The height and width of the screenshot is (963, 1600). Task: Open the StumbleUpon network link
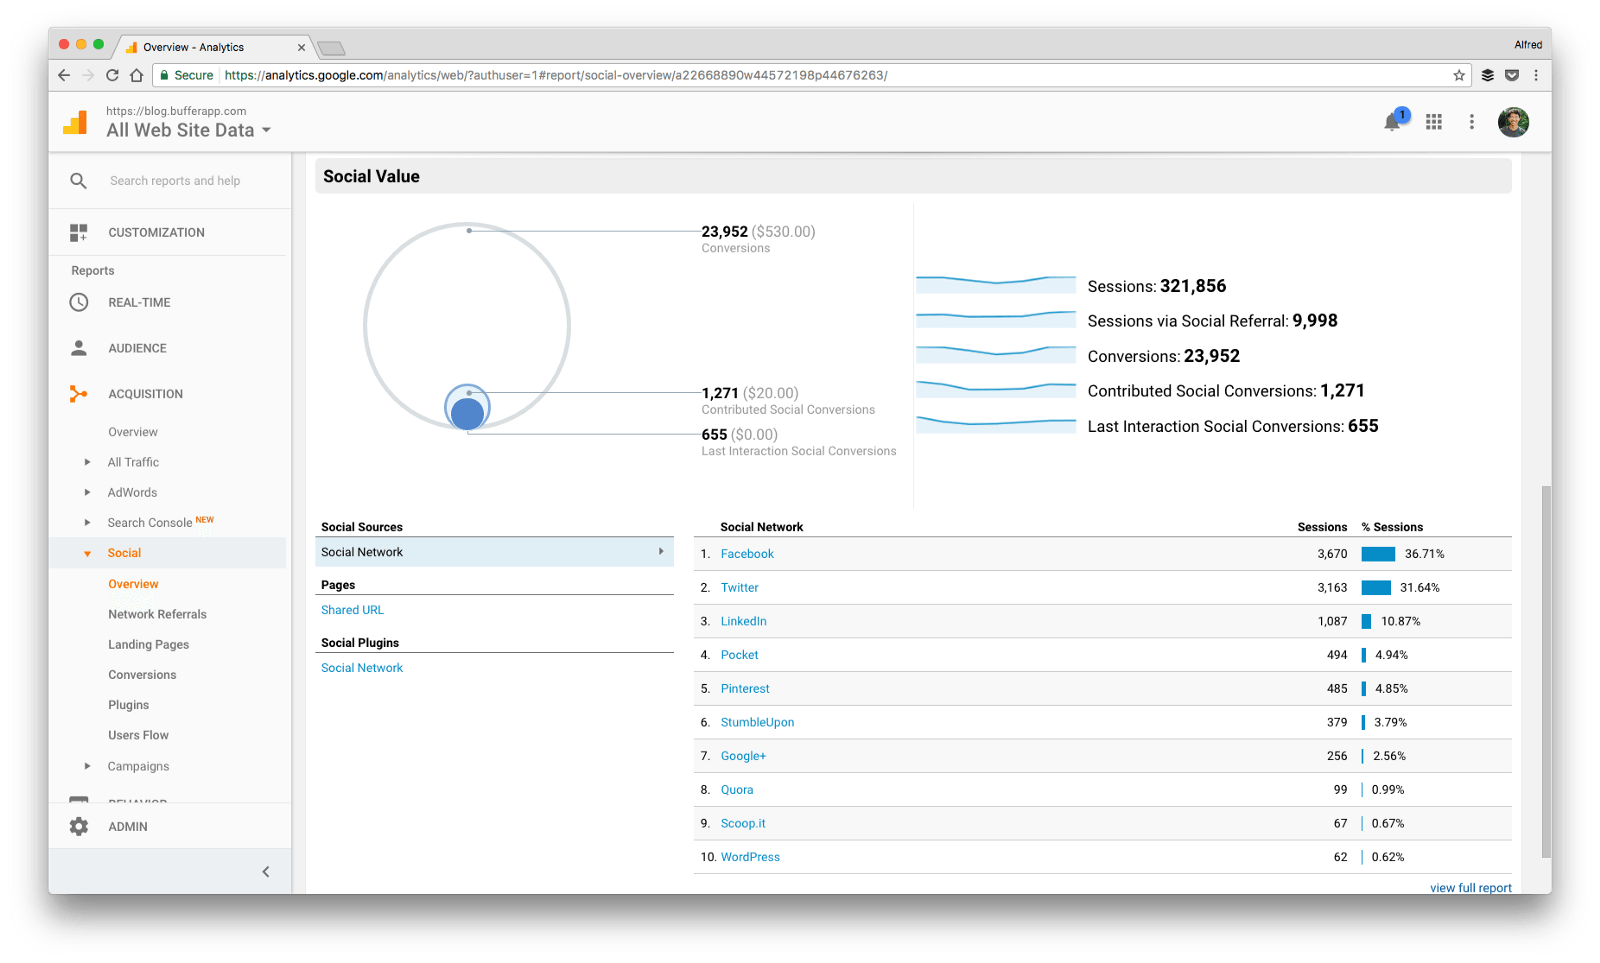point(757,722)
